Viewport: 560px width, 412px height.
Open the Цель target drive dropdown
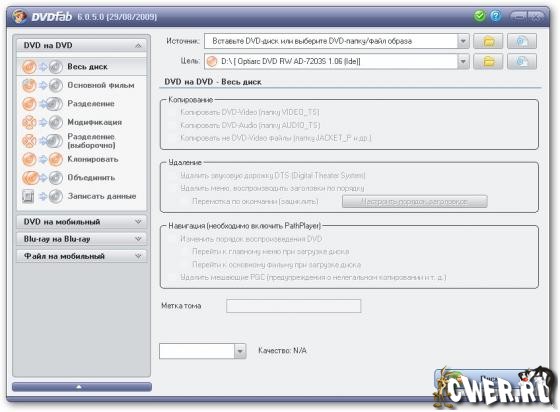tap(463, 61)
